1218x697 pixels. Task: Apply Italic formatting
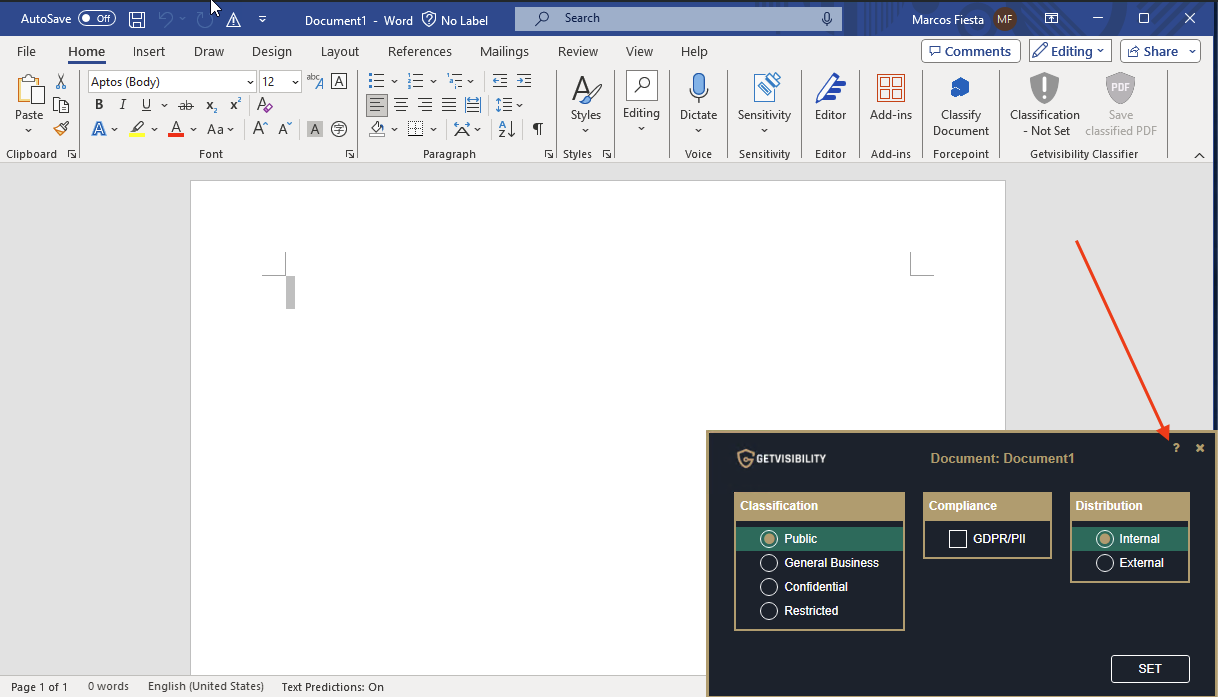[123, 105]
